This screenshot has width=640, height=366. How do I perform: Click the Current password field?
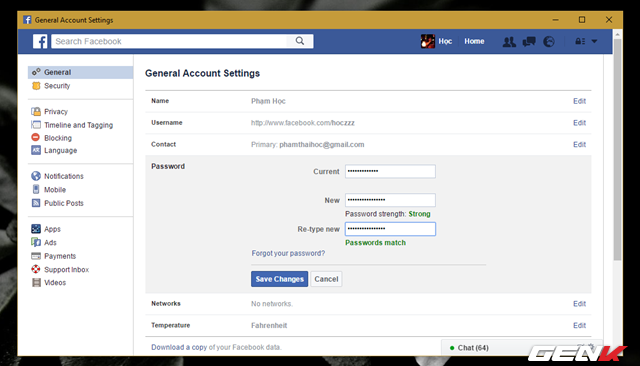coord(390,171)
